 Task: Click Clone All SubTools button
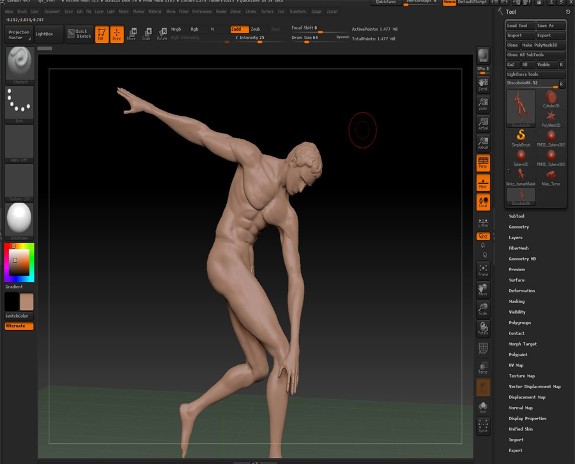coord(535,55)
